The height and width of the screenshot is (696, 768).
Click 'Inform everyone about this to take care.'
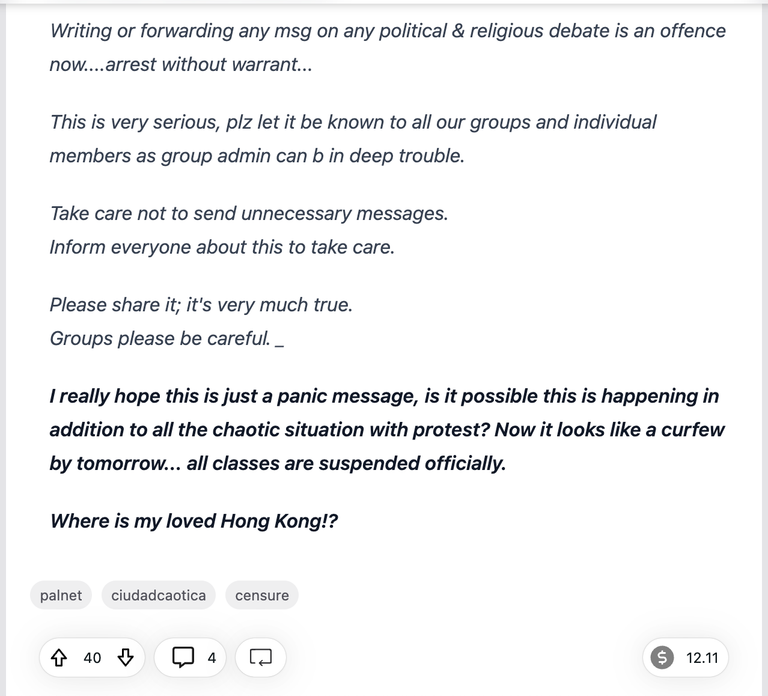point(222,247)
